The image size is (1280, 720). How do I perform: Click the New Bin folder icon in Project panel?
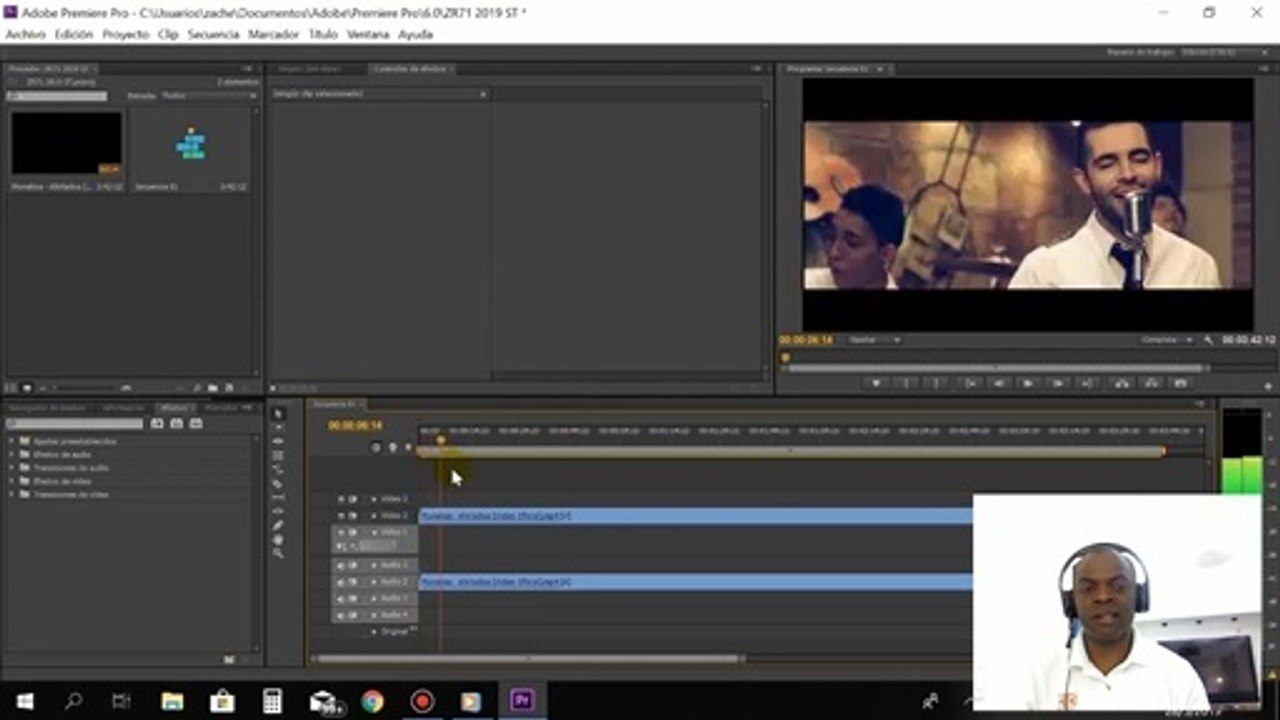point(213,387)
